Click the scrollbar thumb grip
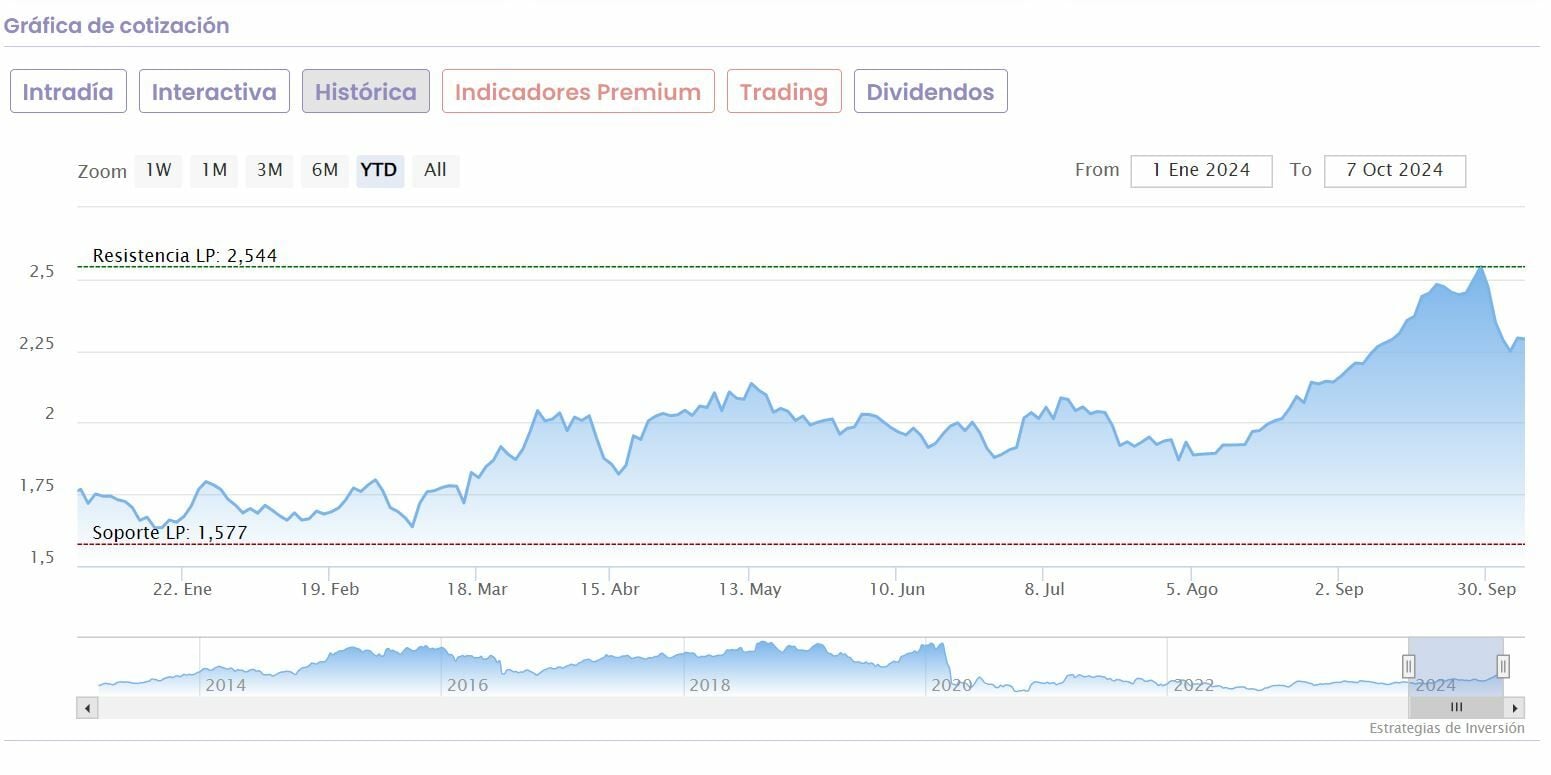1551x775 pixels. coord(1456,708)
